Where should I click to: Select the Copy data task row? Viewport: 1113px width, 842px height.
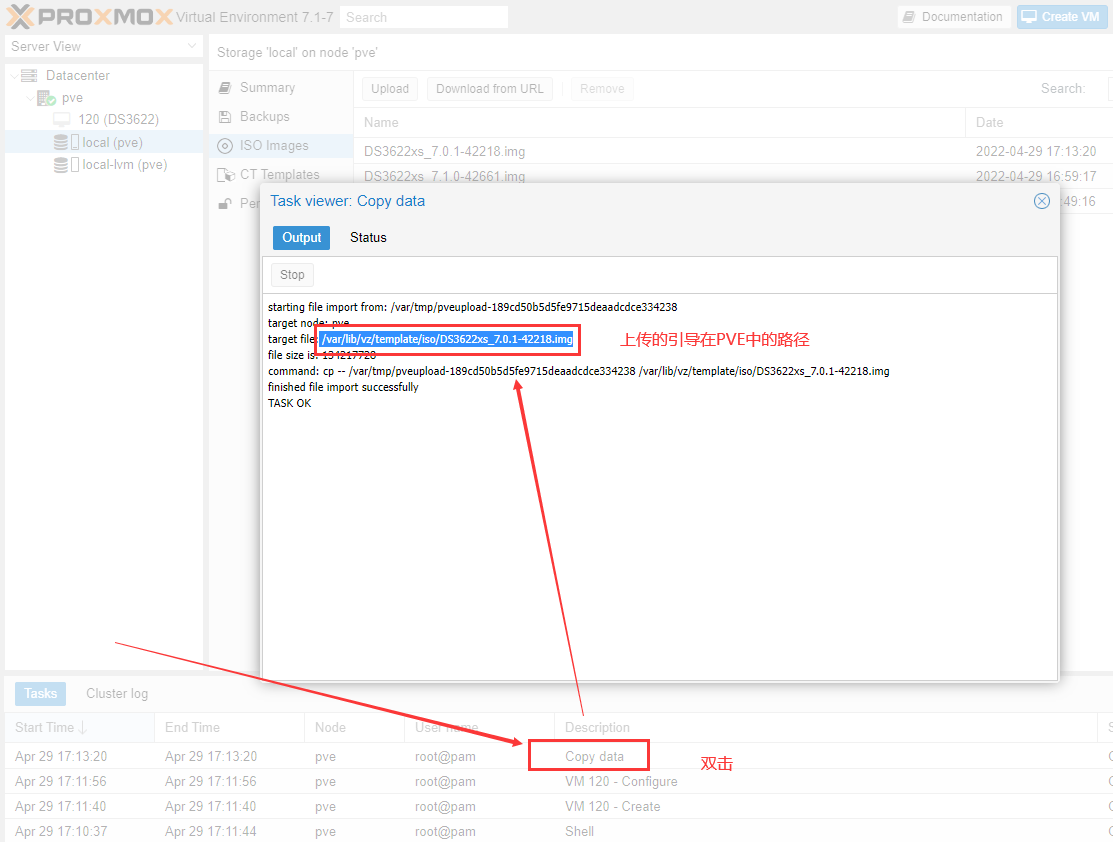coord(559,757)
